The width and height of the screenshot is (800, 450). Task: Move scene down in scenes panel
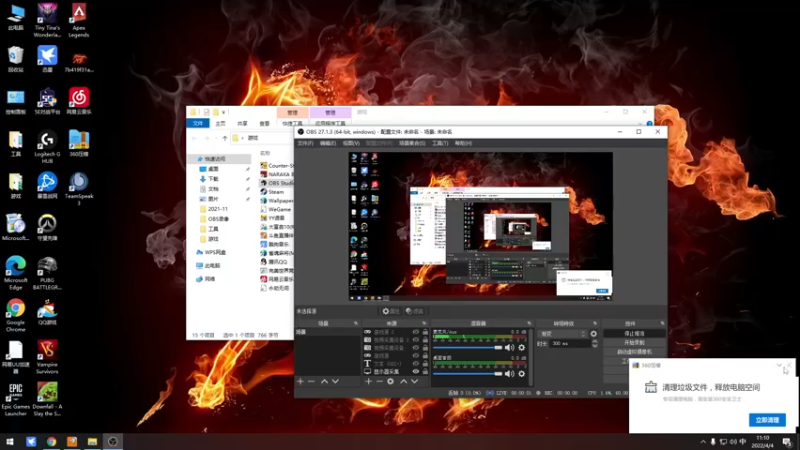pyautogui.click(x=335, y=381)
